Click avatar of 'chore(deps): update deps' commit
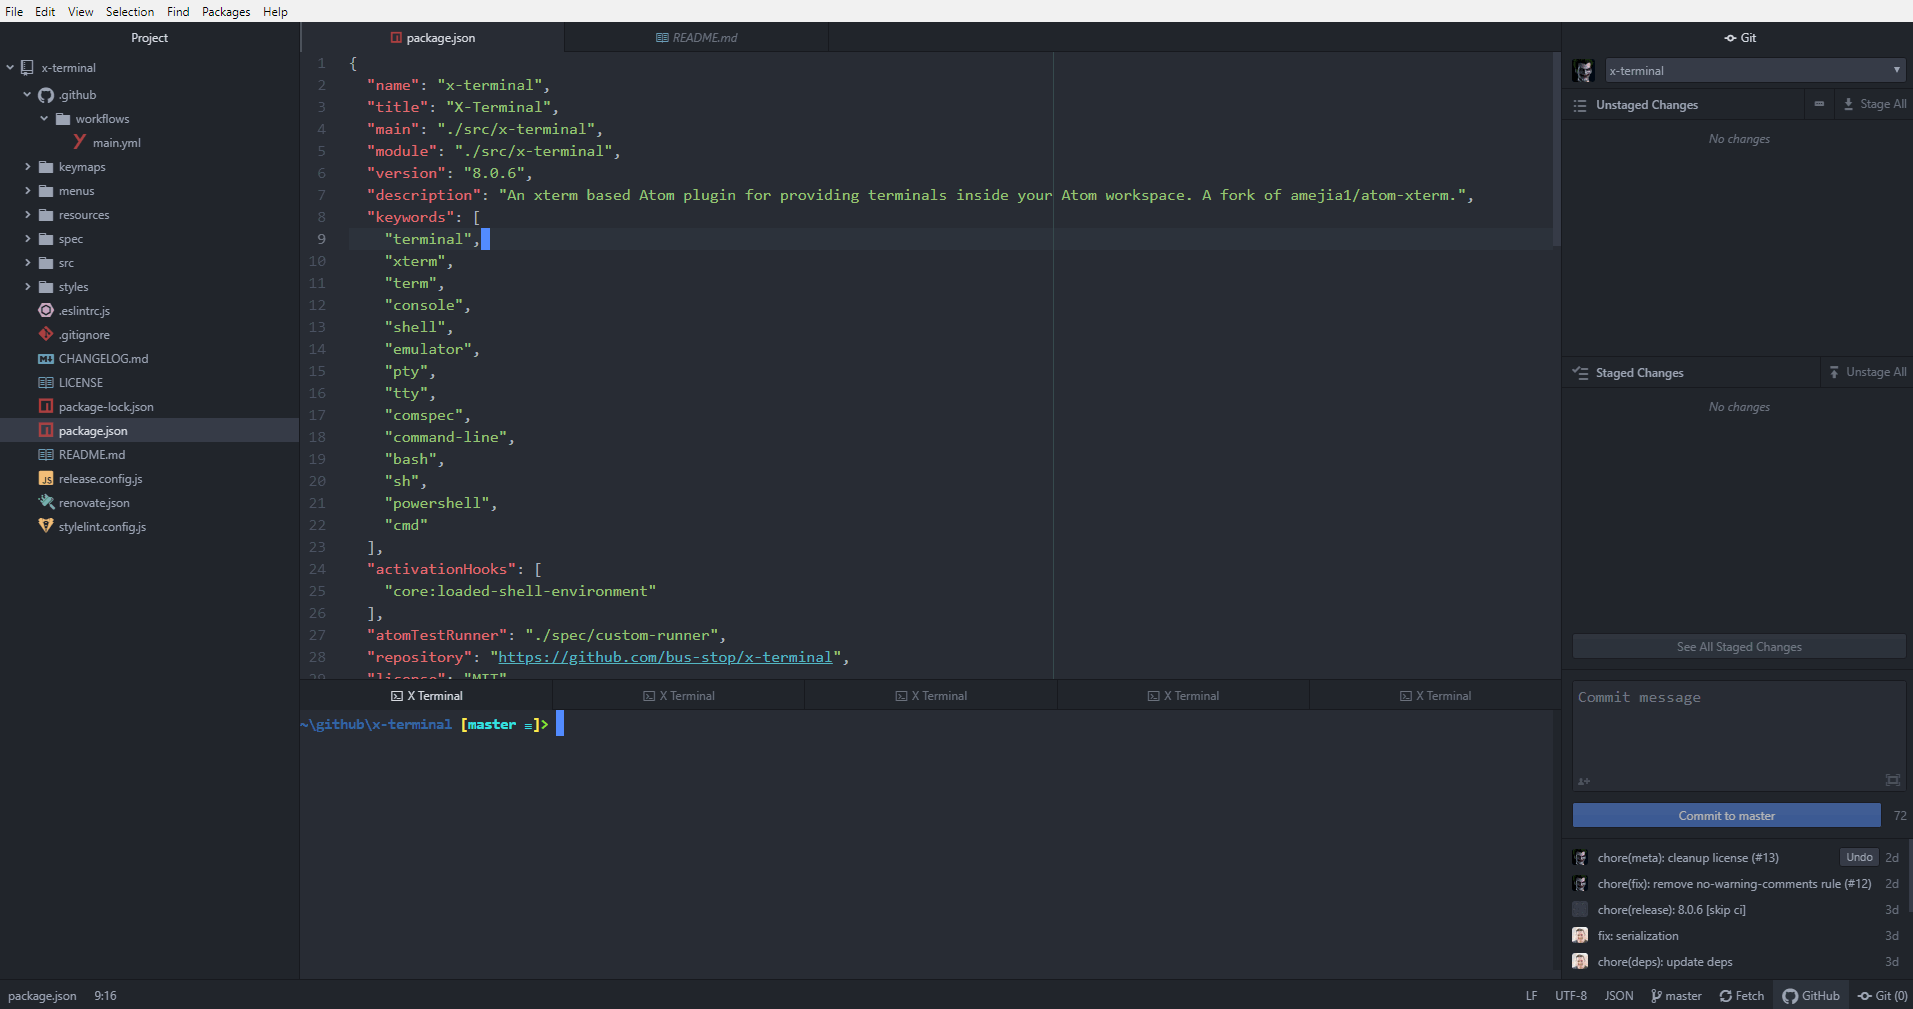 click(x=1580, y=962)
